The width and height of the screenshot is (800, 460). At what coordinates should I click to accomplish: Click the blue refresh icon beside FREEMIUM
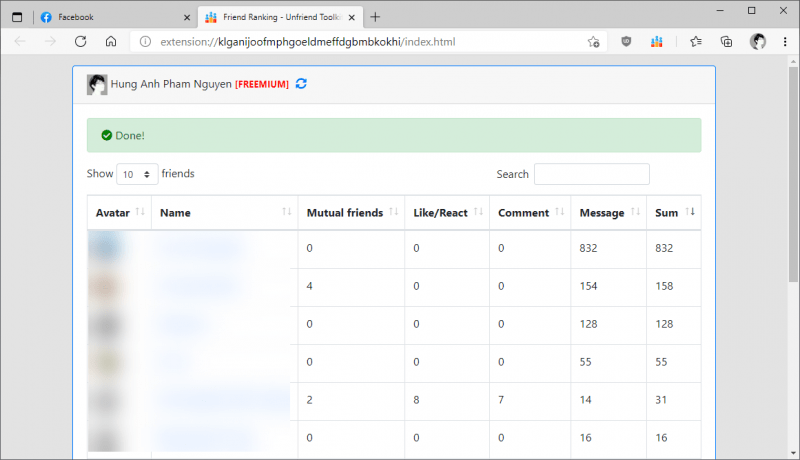coord(301,84)
